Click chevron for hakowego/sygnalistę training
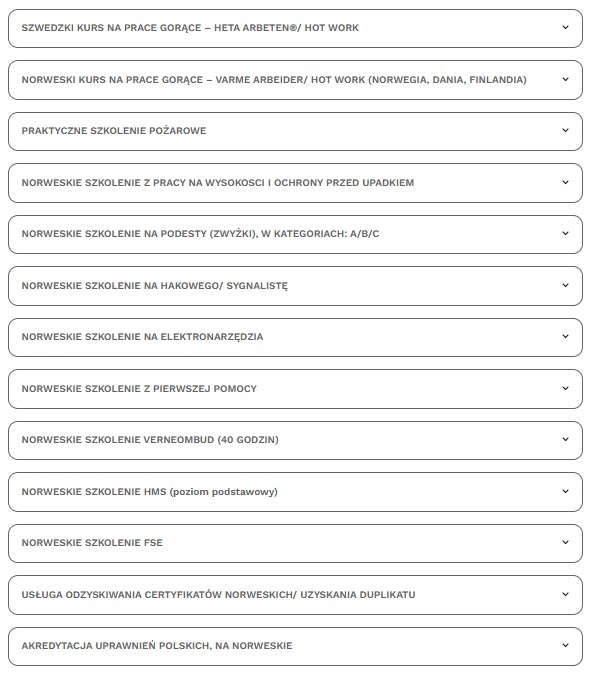Image resolution: width=600 pixels, height=695 pixels. coord(565,285)
